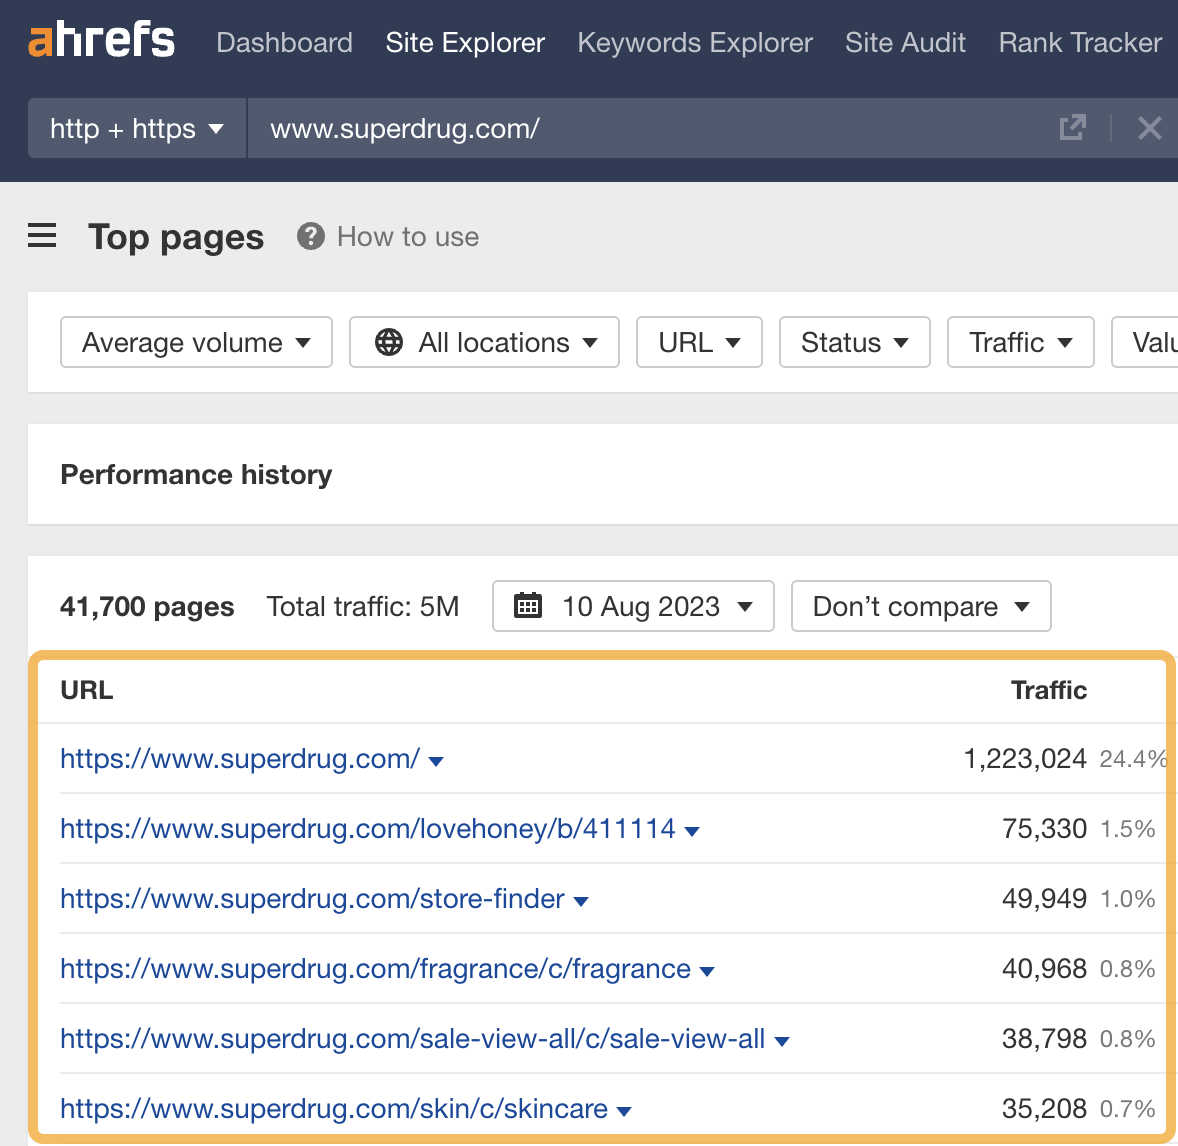Viewport: 1178px width, 1146px height.
Task: Open the Status filter
Action: pos(854,342)
